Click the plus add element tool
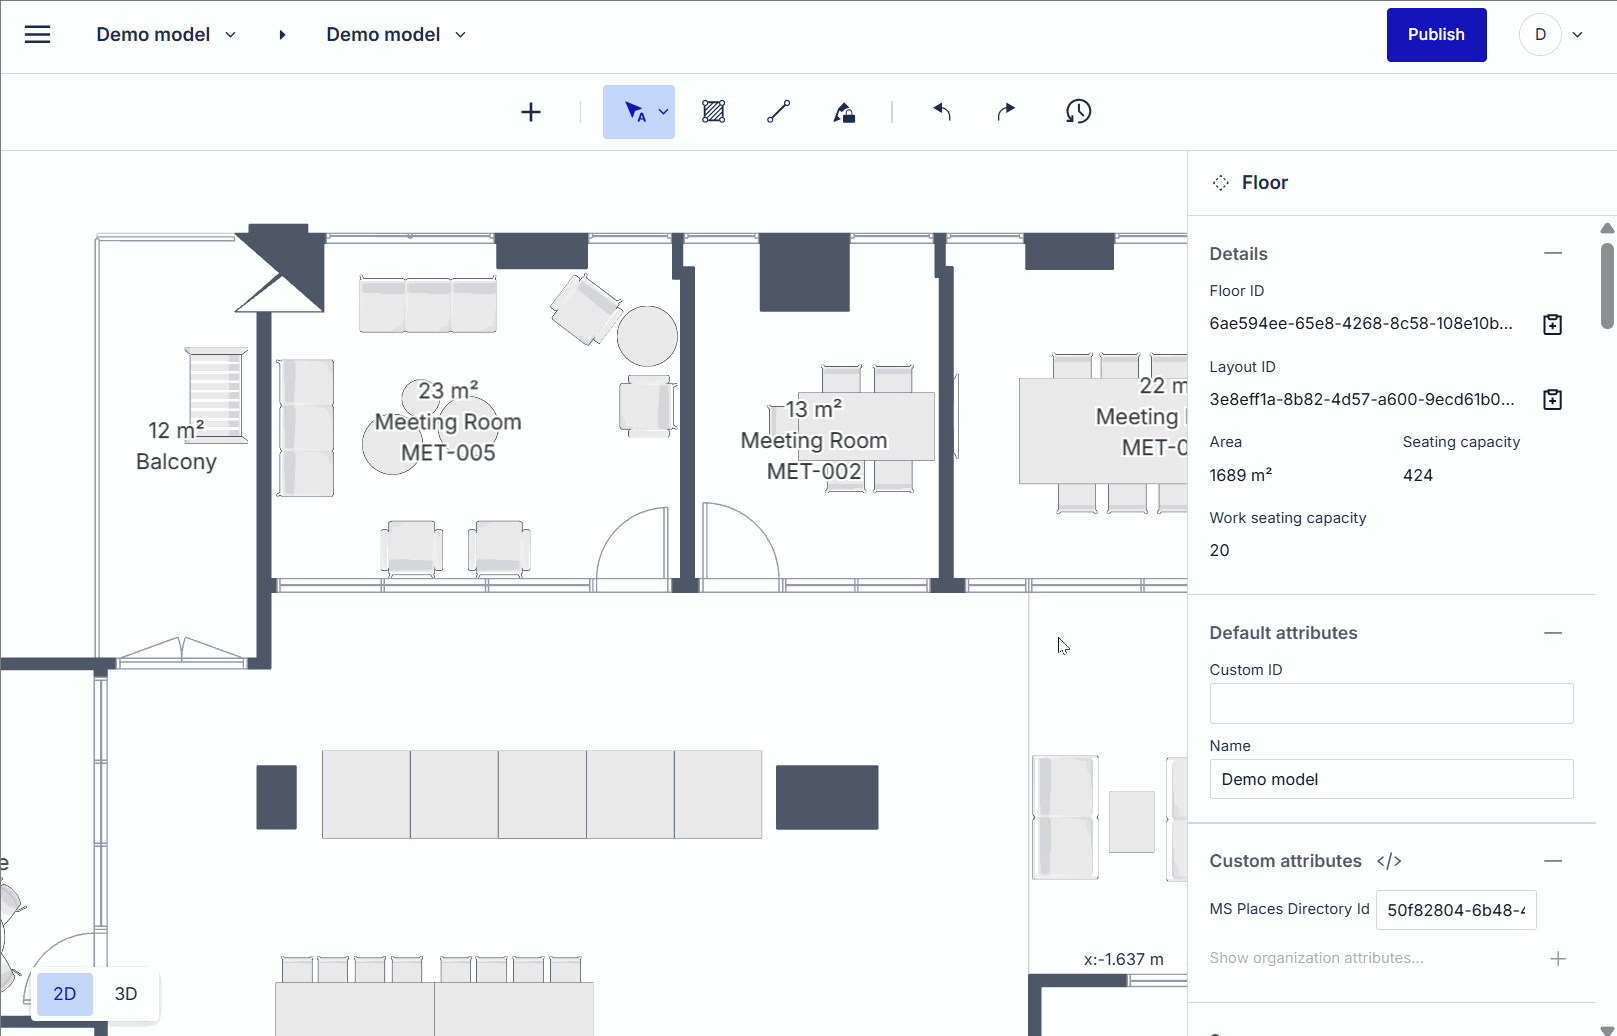Screen dimensions: 1617x1036 [531, 112]
